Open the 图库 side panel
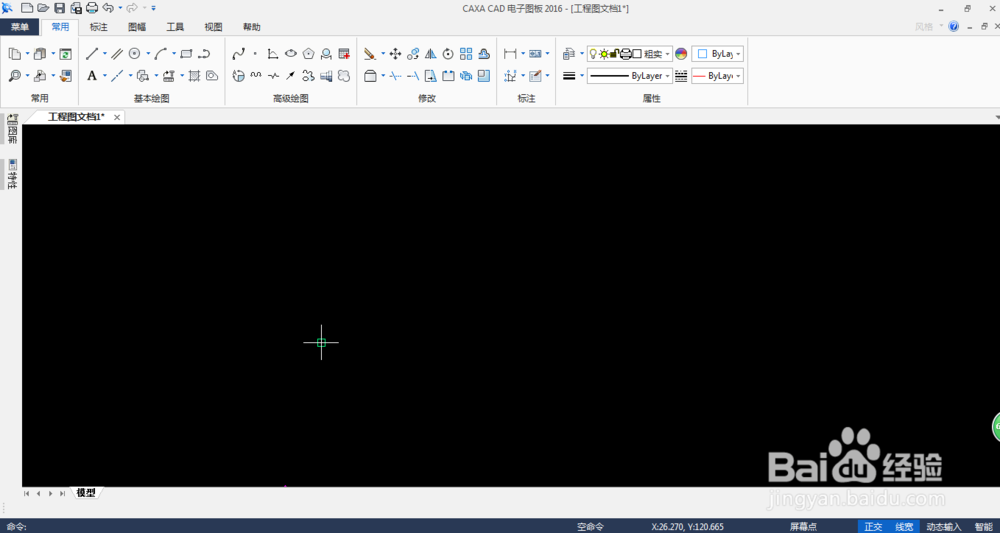The image size is (1000, 533). click(x=12, y=129)
